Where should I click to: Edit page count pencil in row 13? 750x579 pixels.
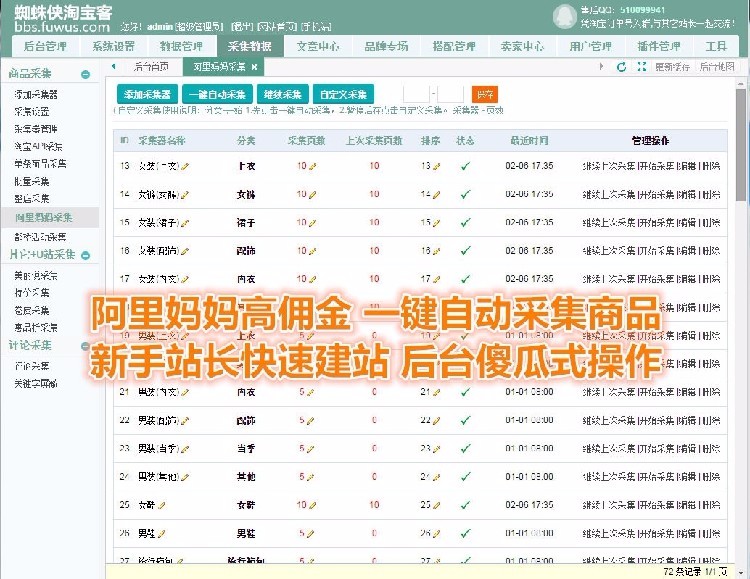[312, 167]
